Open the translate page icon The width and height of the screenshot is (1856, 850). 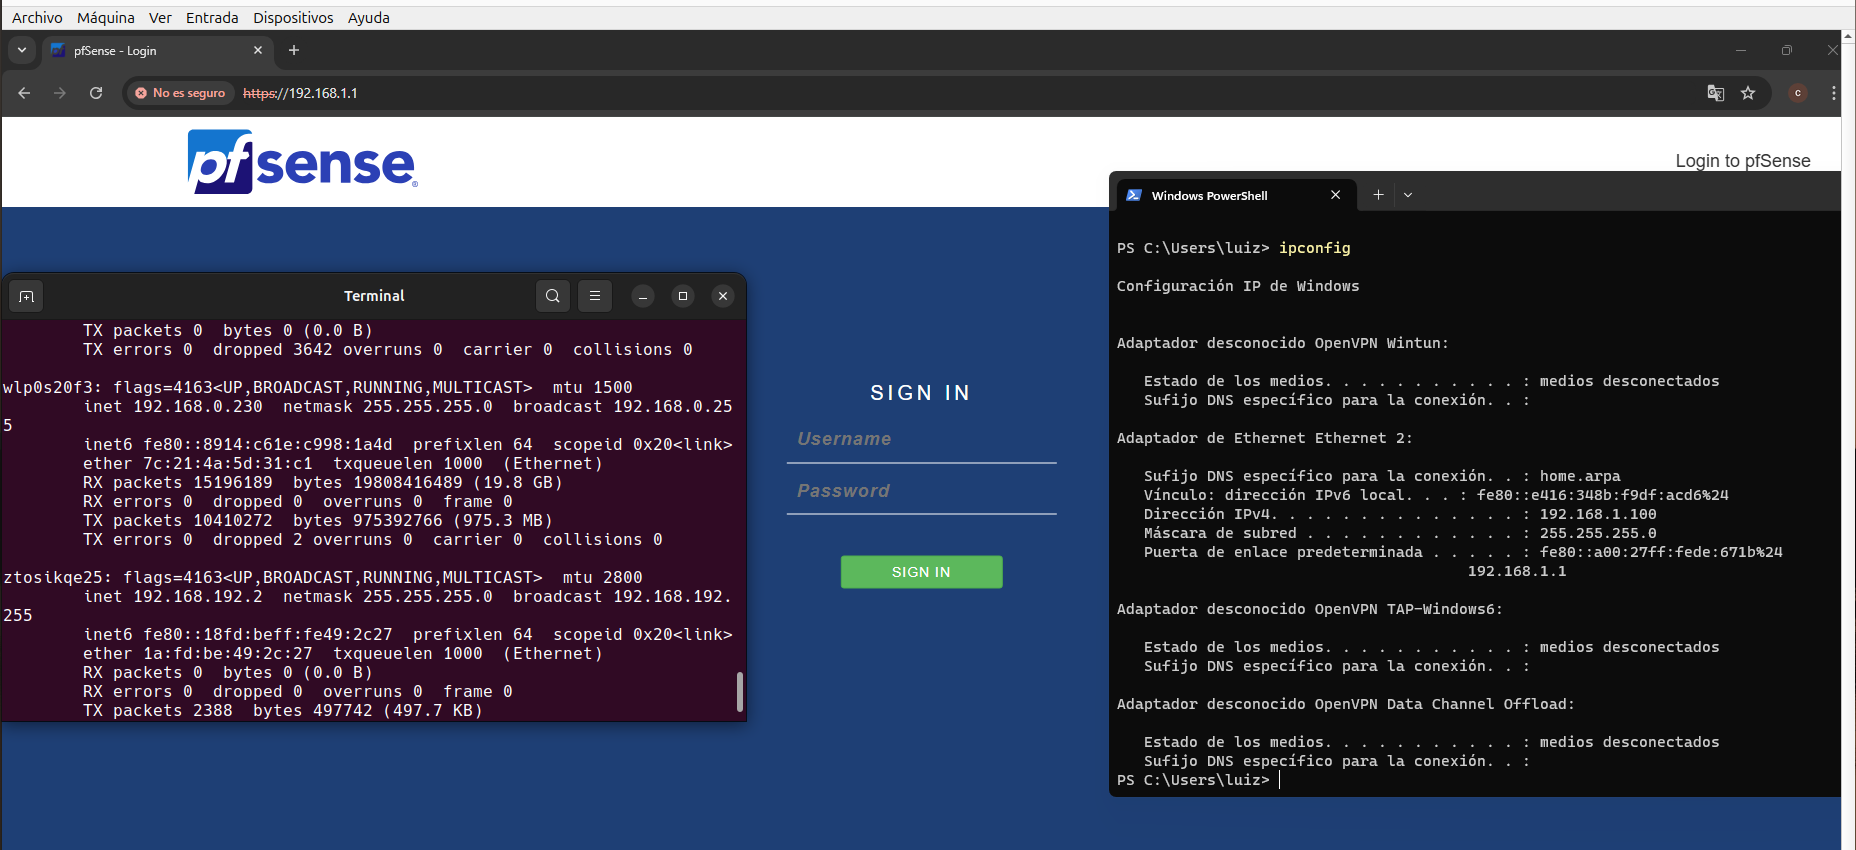point(1716,93)
